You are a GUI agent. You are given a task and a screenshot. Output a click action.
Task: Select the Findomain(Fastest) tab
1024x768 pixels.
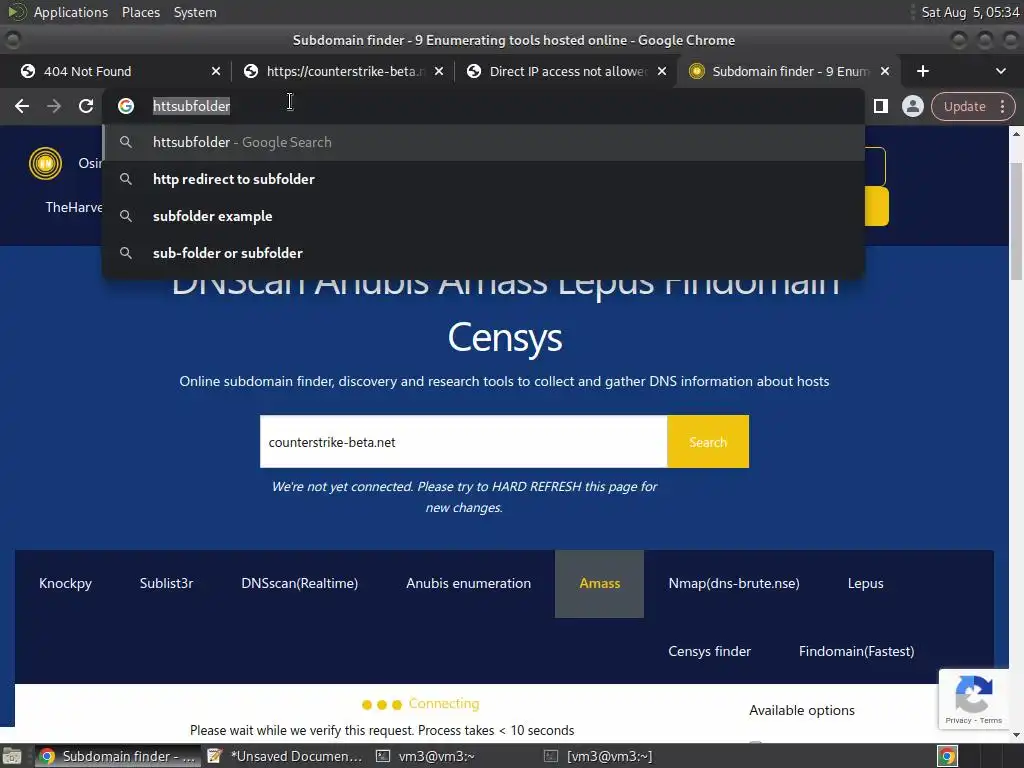pyautogui.click(x=856, y=651)
